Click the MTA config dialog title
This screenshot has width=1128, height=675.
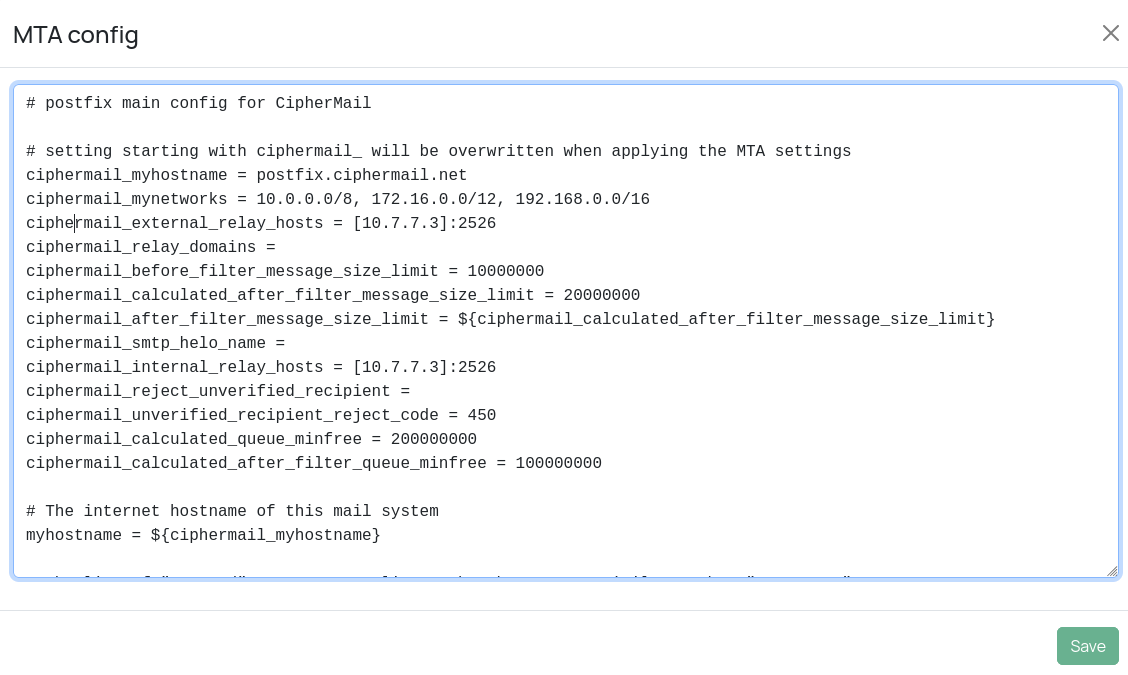(76, 35)
